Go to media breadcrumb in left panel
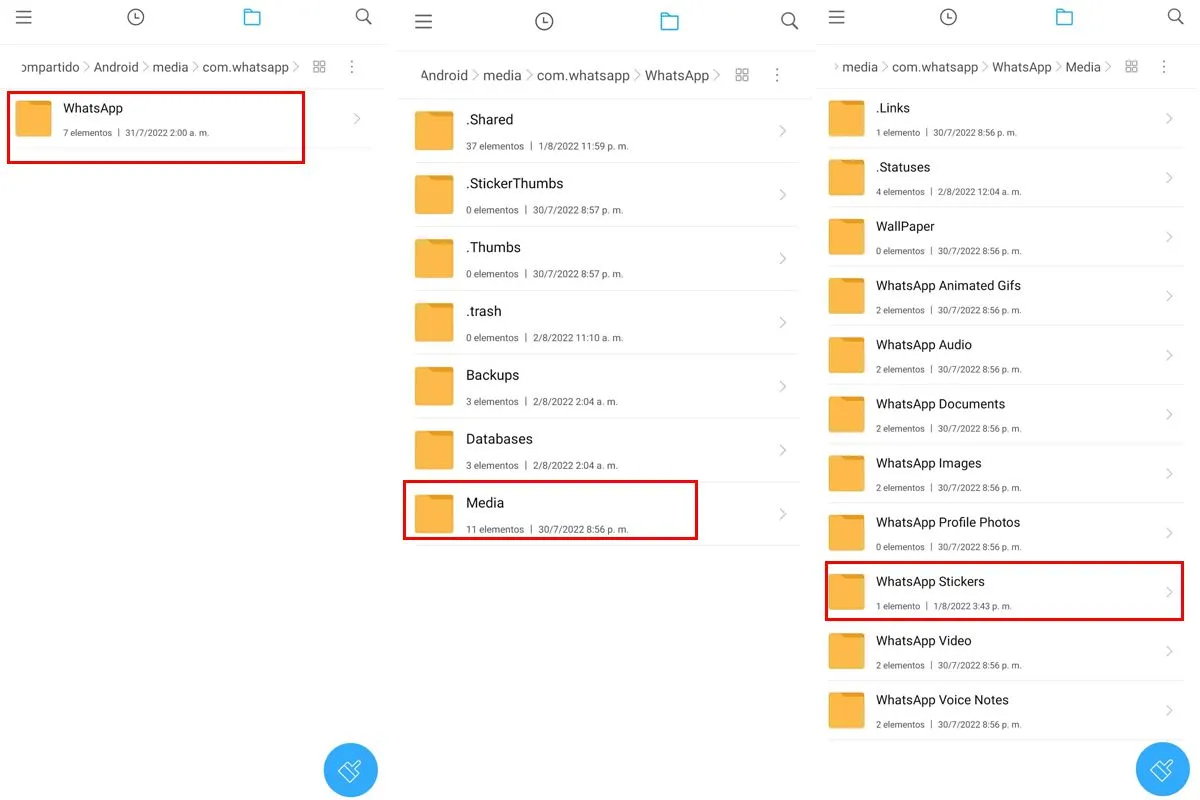 pyautogui.click(x=170, y=67)
